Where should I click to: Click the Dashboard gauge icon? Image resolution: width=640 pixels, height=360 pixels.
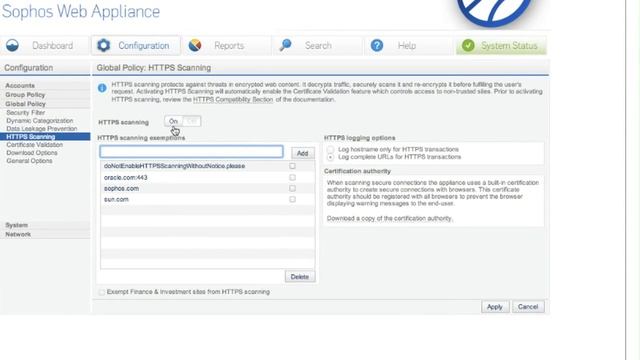[12, 45]
